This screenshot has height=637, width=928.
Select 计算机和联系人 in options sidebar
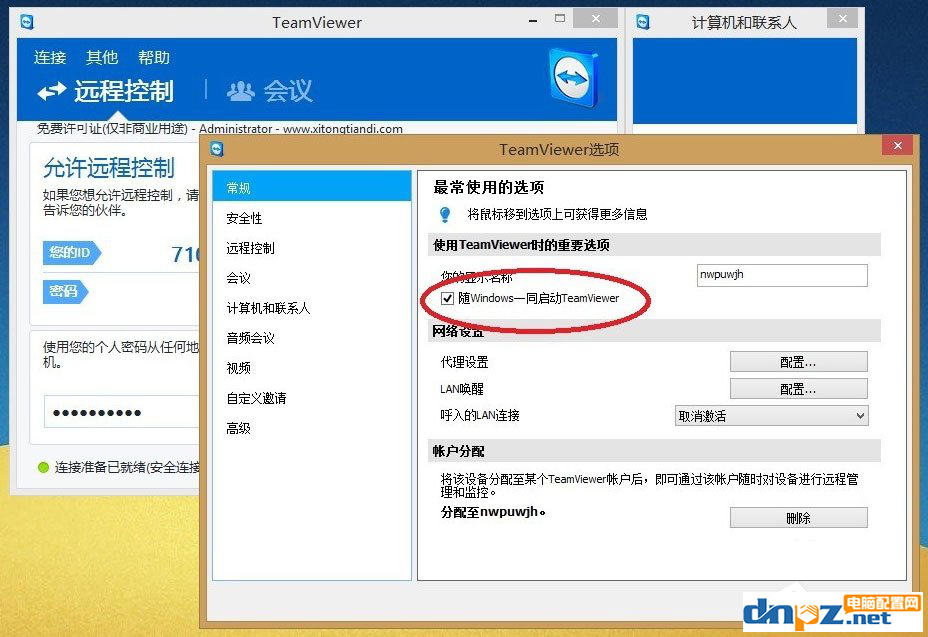[312, 308]
